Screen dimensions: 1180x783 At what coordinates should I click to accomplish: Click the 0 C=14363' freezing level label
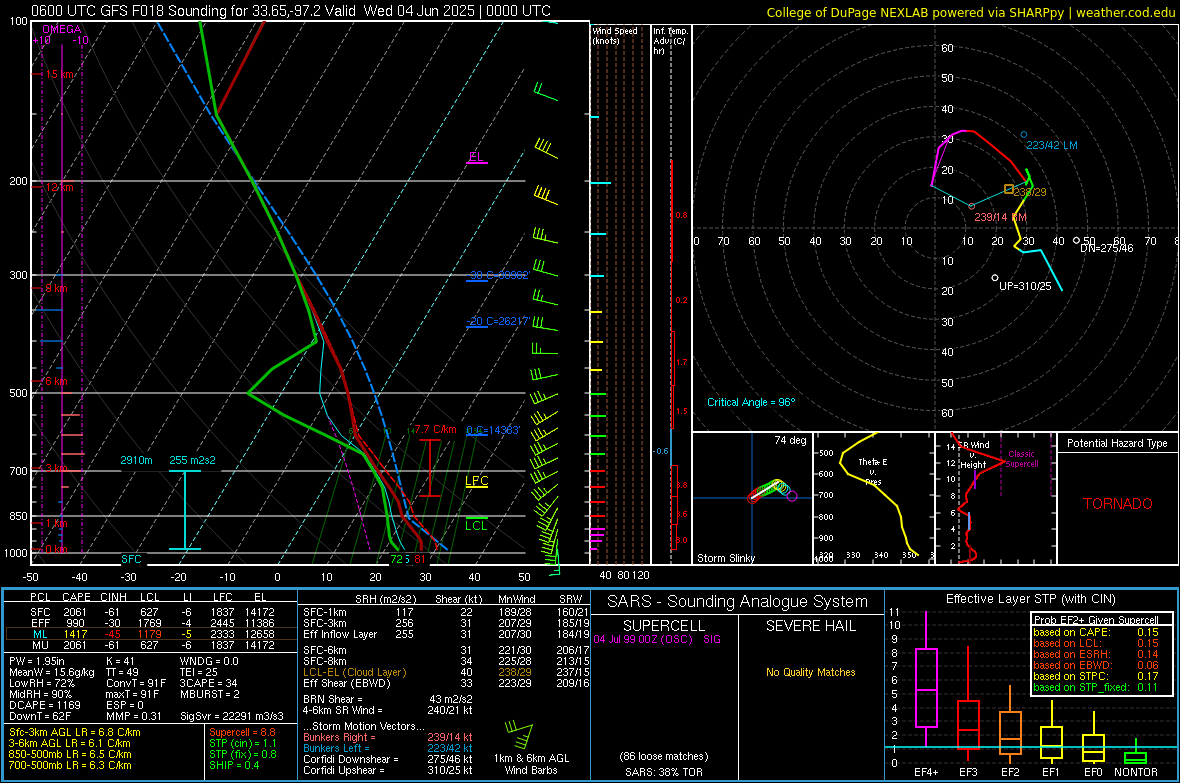(x=493, y=431)
